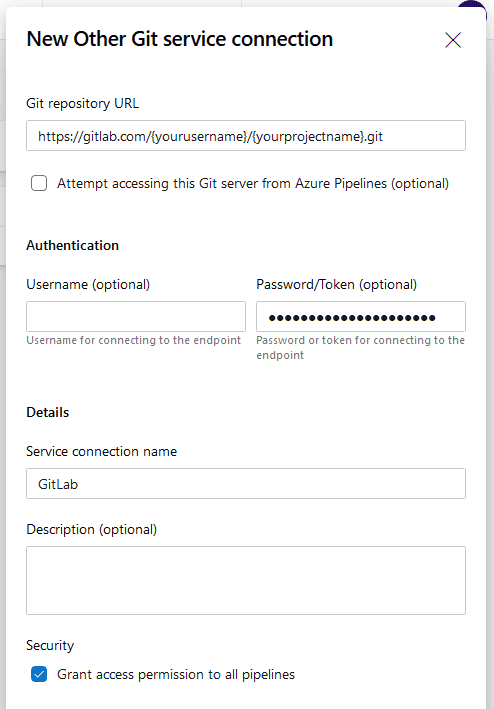Click the Password/Token field with masked dots
This screenshot has width=494, height=709.
[x=361, y=317]
